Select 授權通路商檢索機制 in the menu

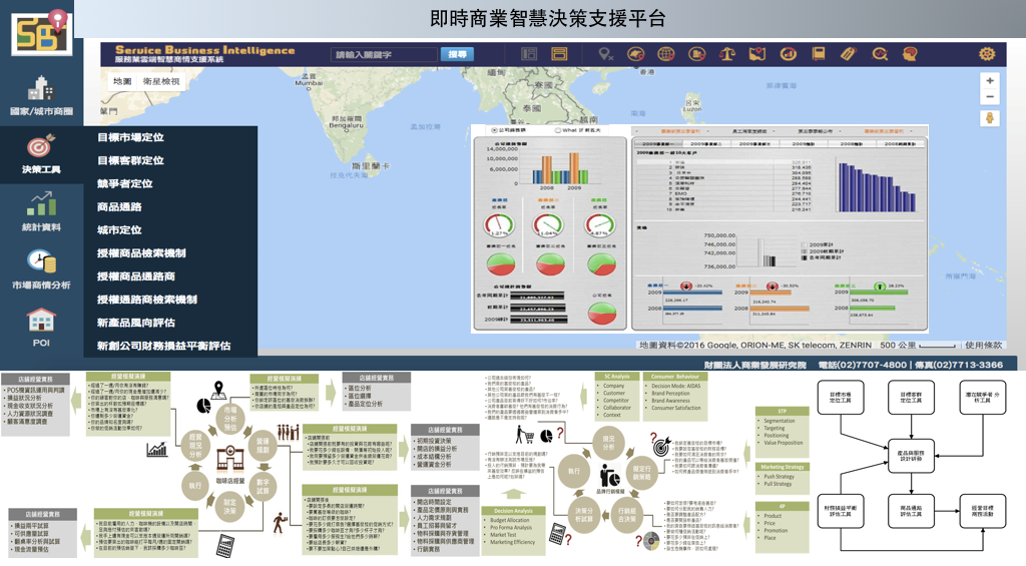(x=147, y=300)
